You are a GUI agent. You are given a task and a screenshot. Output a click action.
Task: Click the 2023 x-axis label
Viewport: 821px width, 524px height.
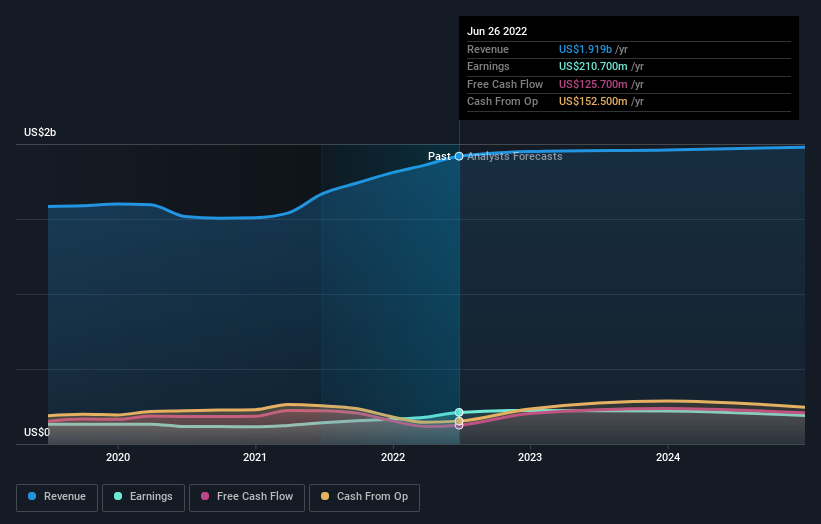pos(530,457)
